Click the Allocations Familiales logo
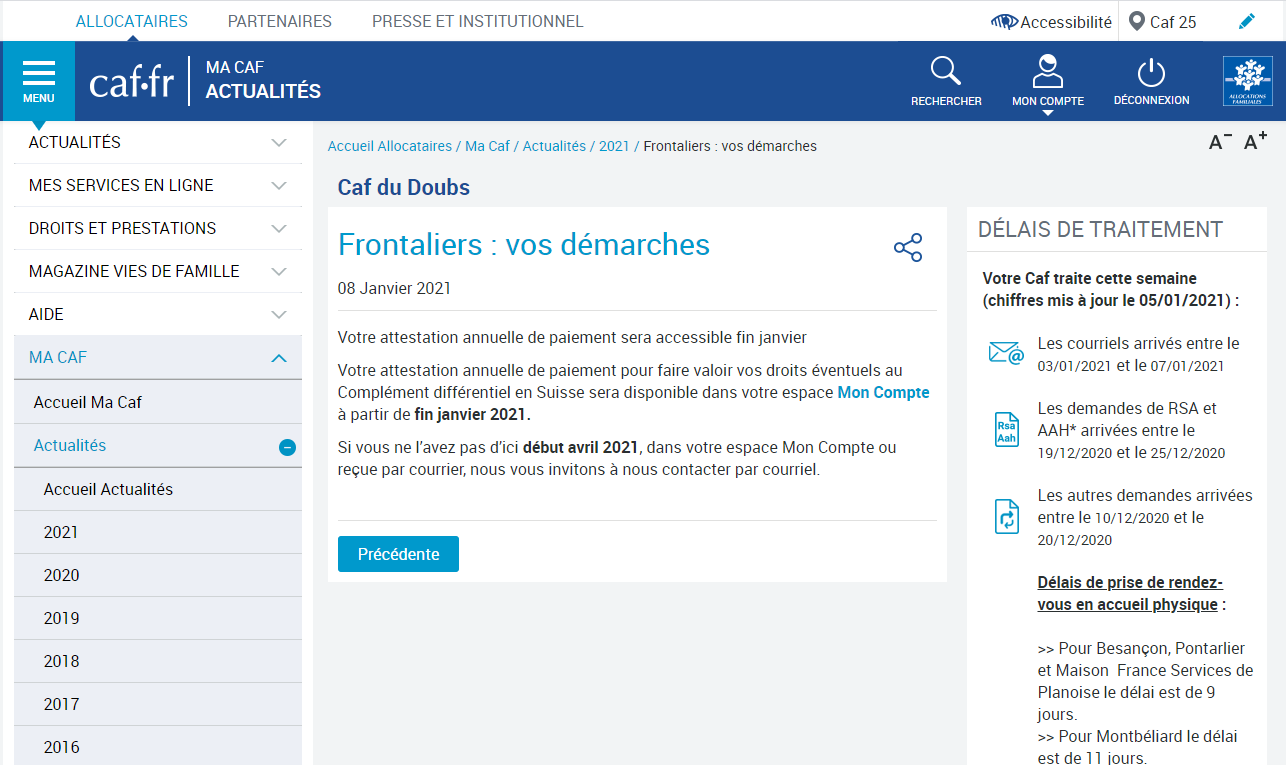The width and height of the screenshot is (1286, 765). (x=1247, y=81)
